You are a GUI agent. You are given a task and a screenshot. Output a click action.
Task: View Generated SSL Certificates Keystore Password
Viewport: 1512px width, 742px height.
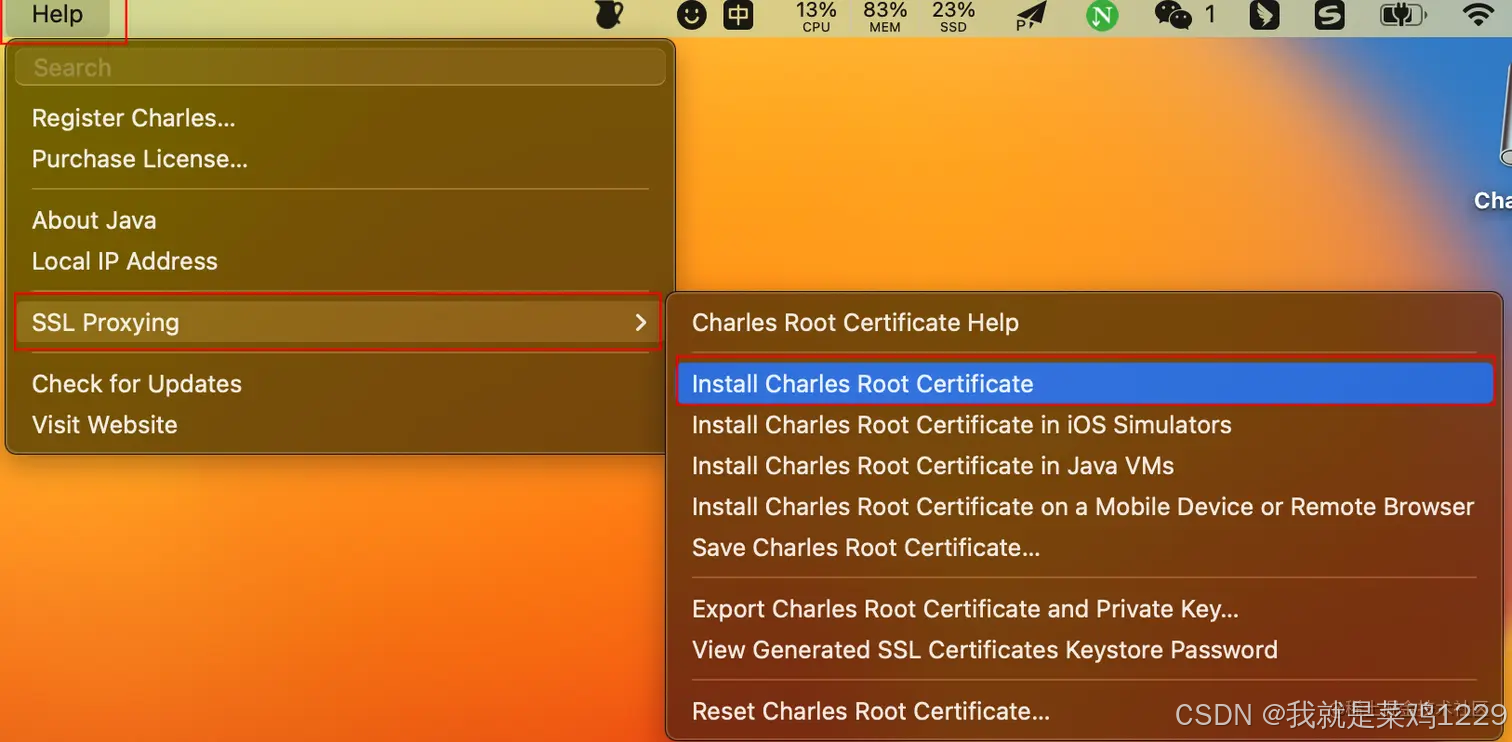(x=1085, y=650)
